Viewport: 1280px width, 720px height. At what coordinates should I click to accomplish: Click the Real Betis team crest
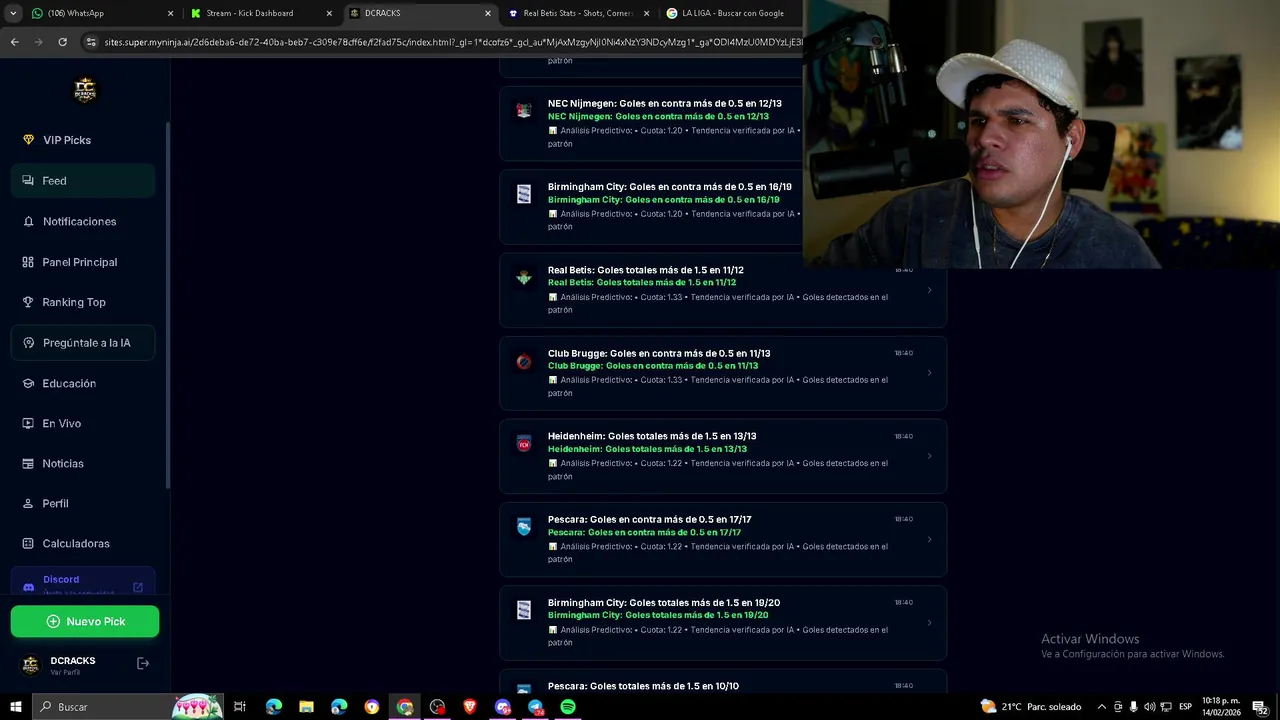pos(524,277)
